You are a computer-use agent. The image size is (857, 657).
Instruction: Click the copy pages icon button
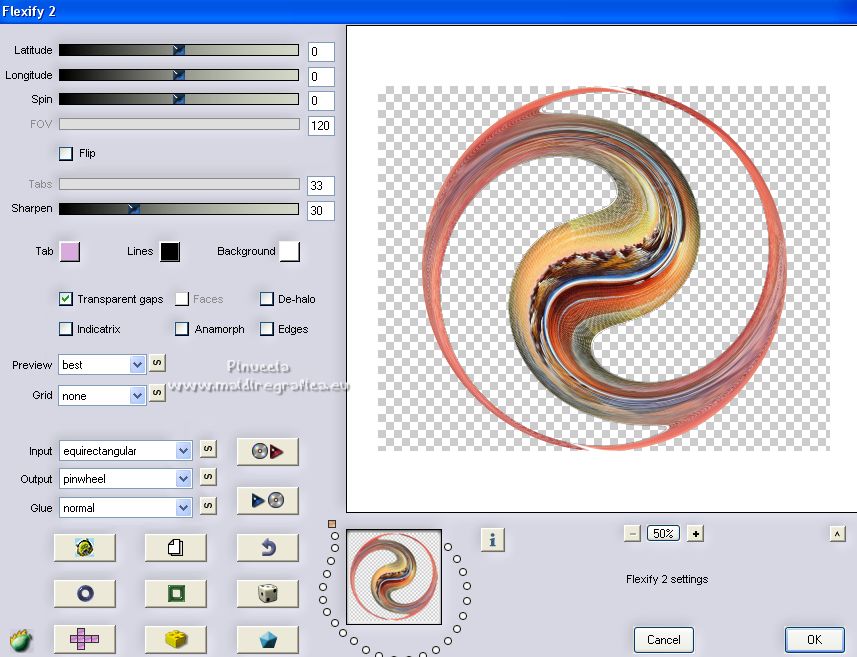click(175, 548)
